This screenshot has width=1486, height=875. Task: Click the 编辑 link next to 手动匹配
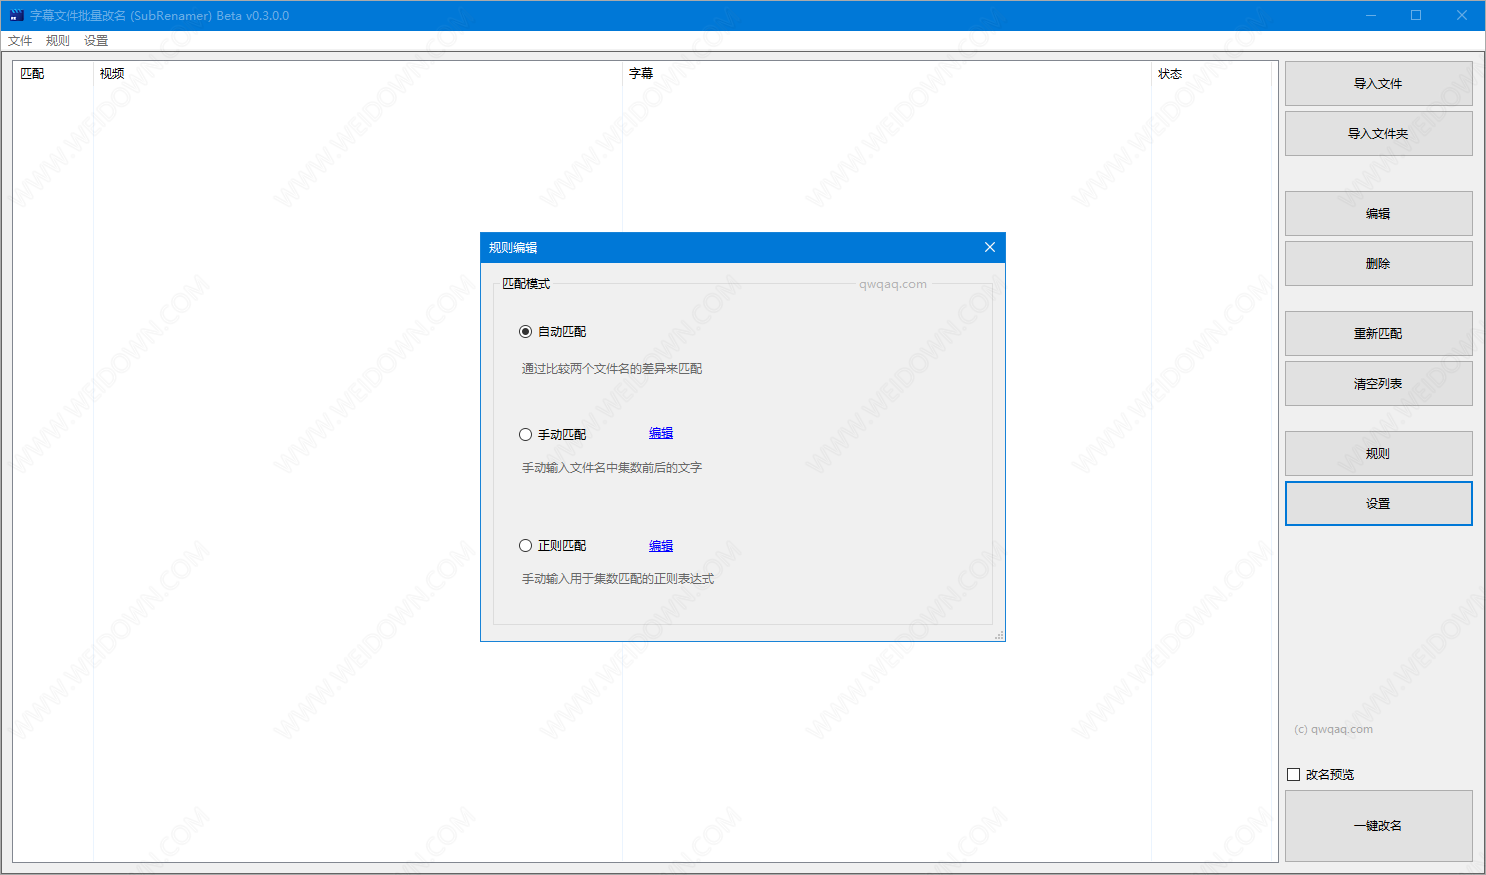(661, 433)
